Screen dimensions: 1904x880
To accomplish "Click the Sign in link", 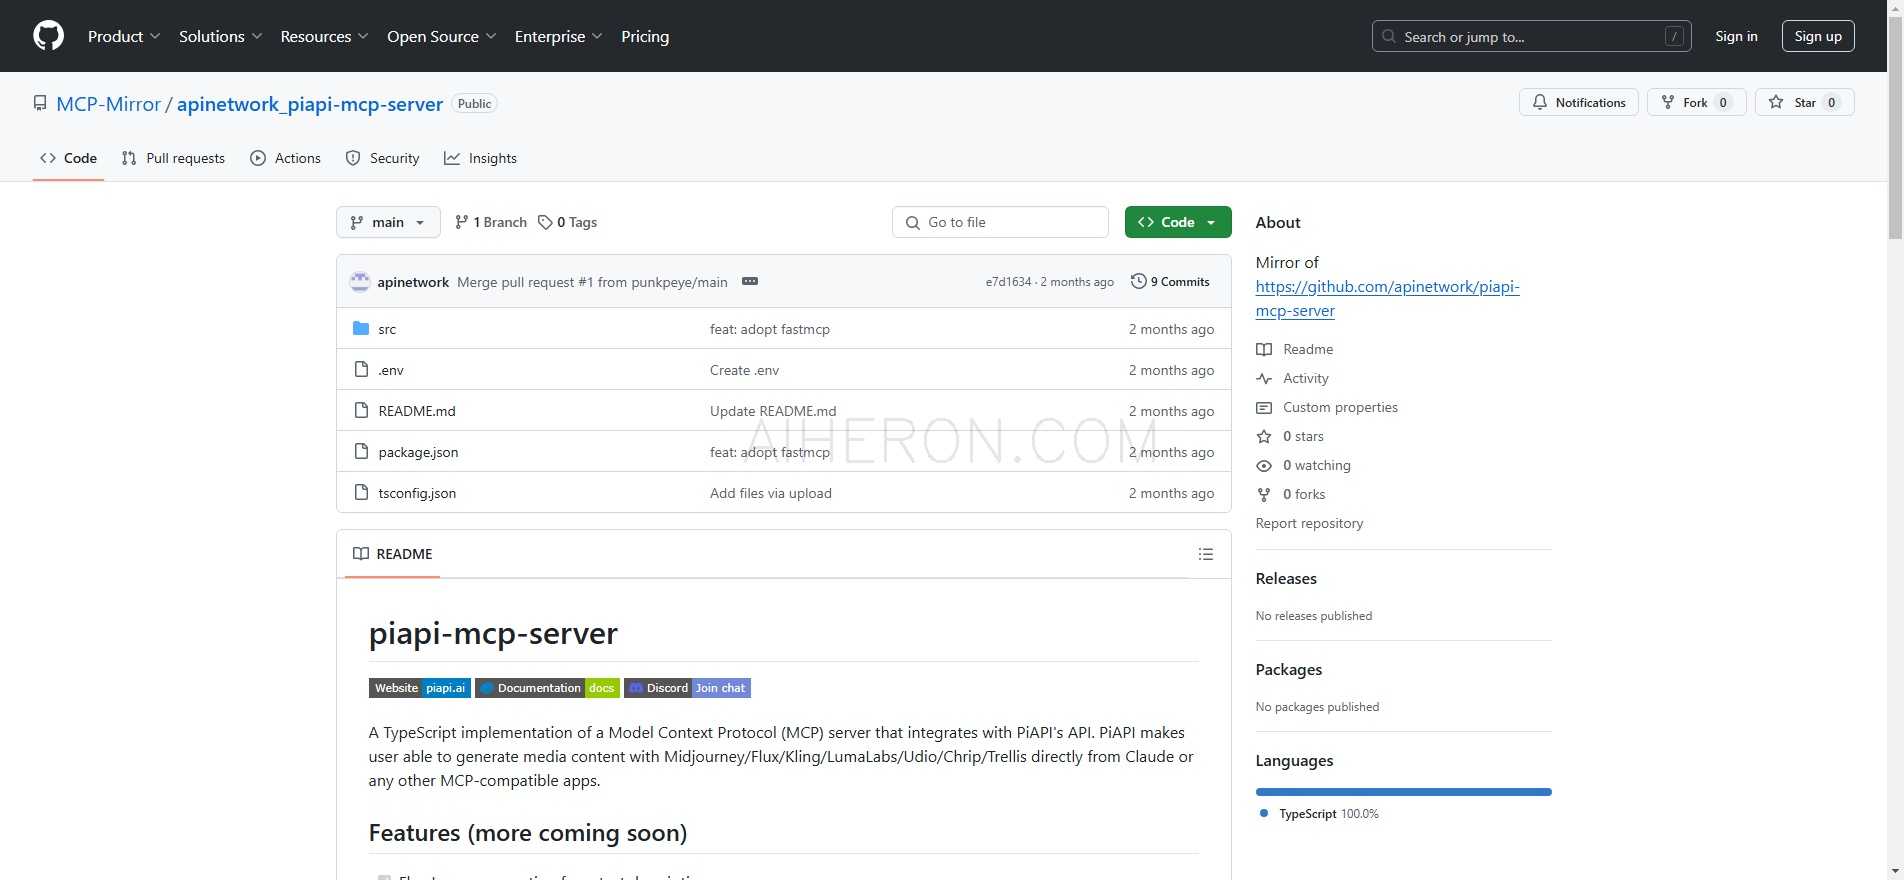I will tap(1736, 36).
